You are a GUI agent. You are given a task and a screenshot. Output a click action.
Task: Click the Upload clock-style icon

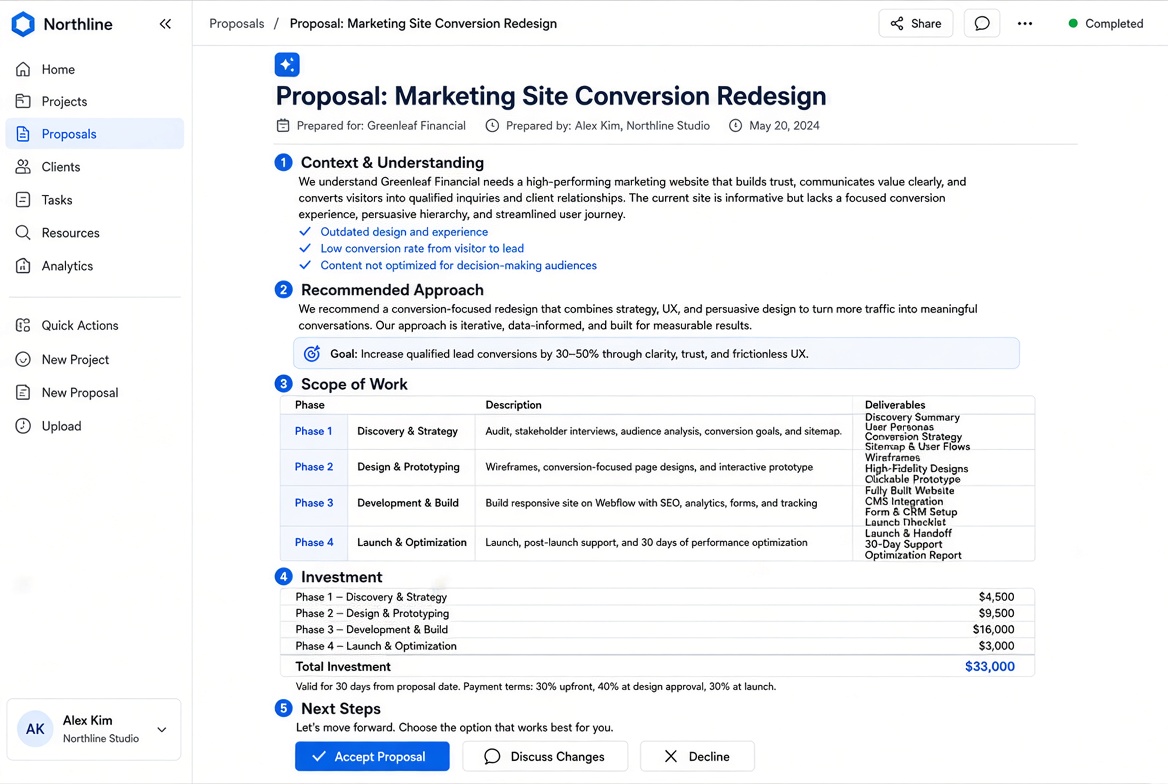point(23,426)
